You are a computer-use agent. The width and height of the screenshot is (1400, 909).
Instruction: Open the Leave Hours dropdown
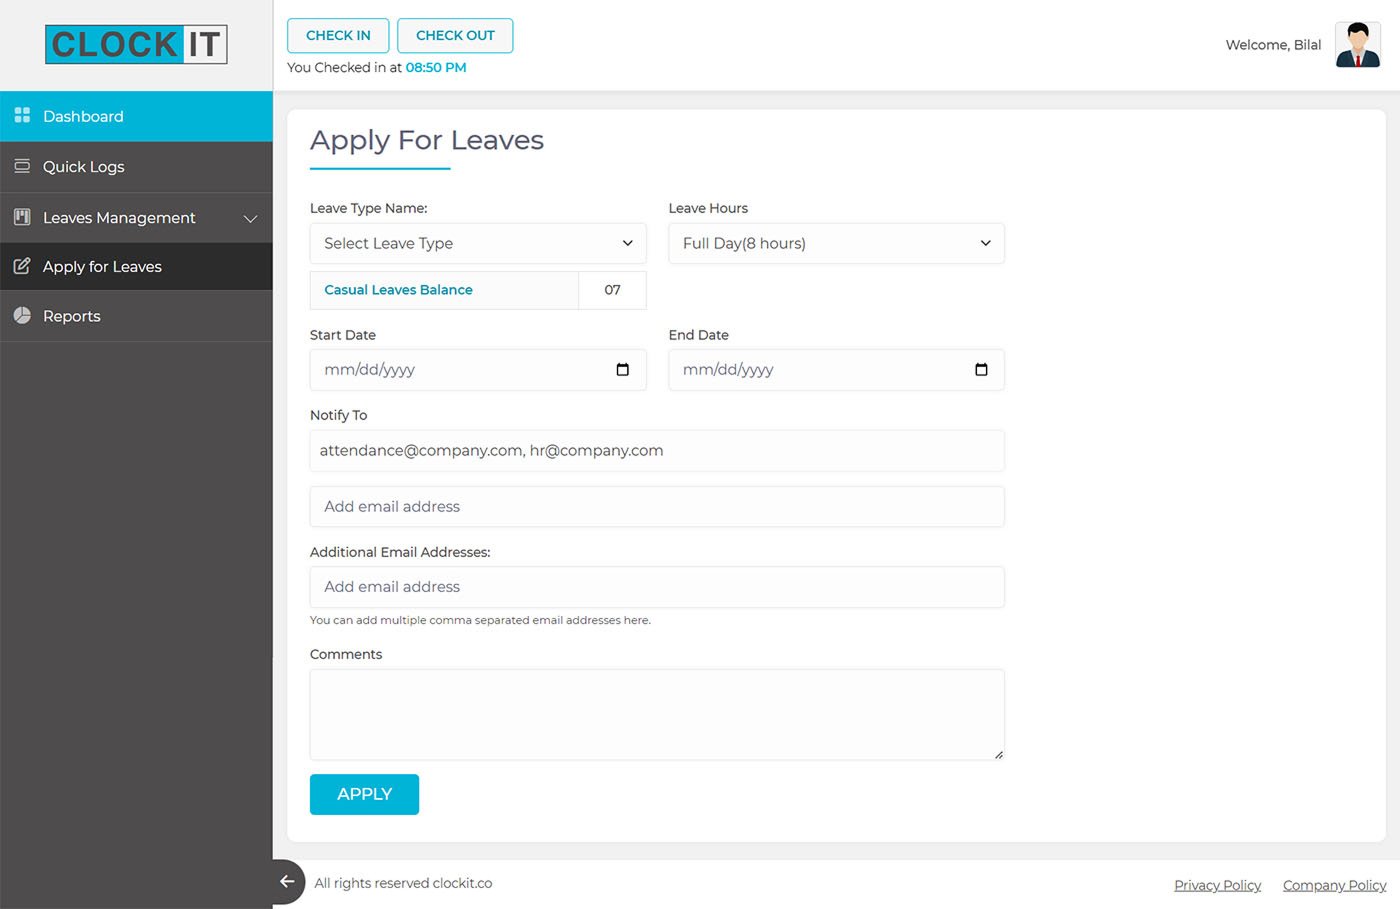[x=836, y=243]
